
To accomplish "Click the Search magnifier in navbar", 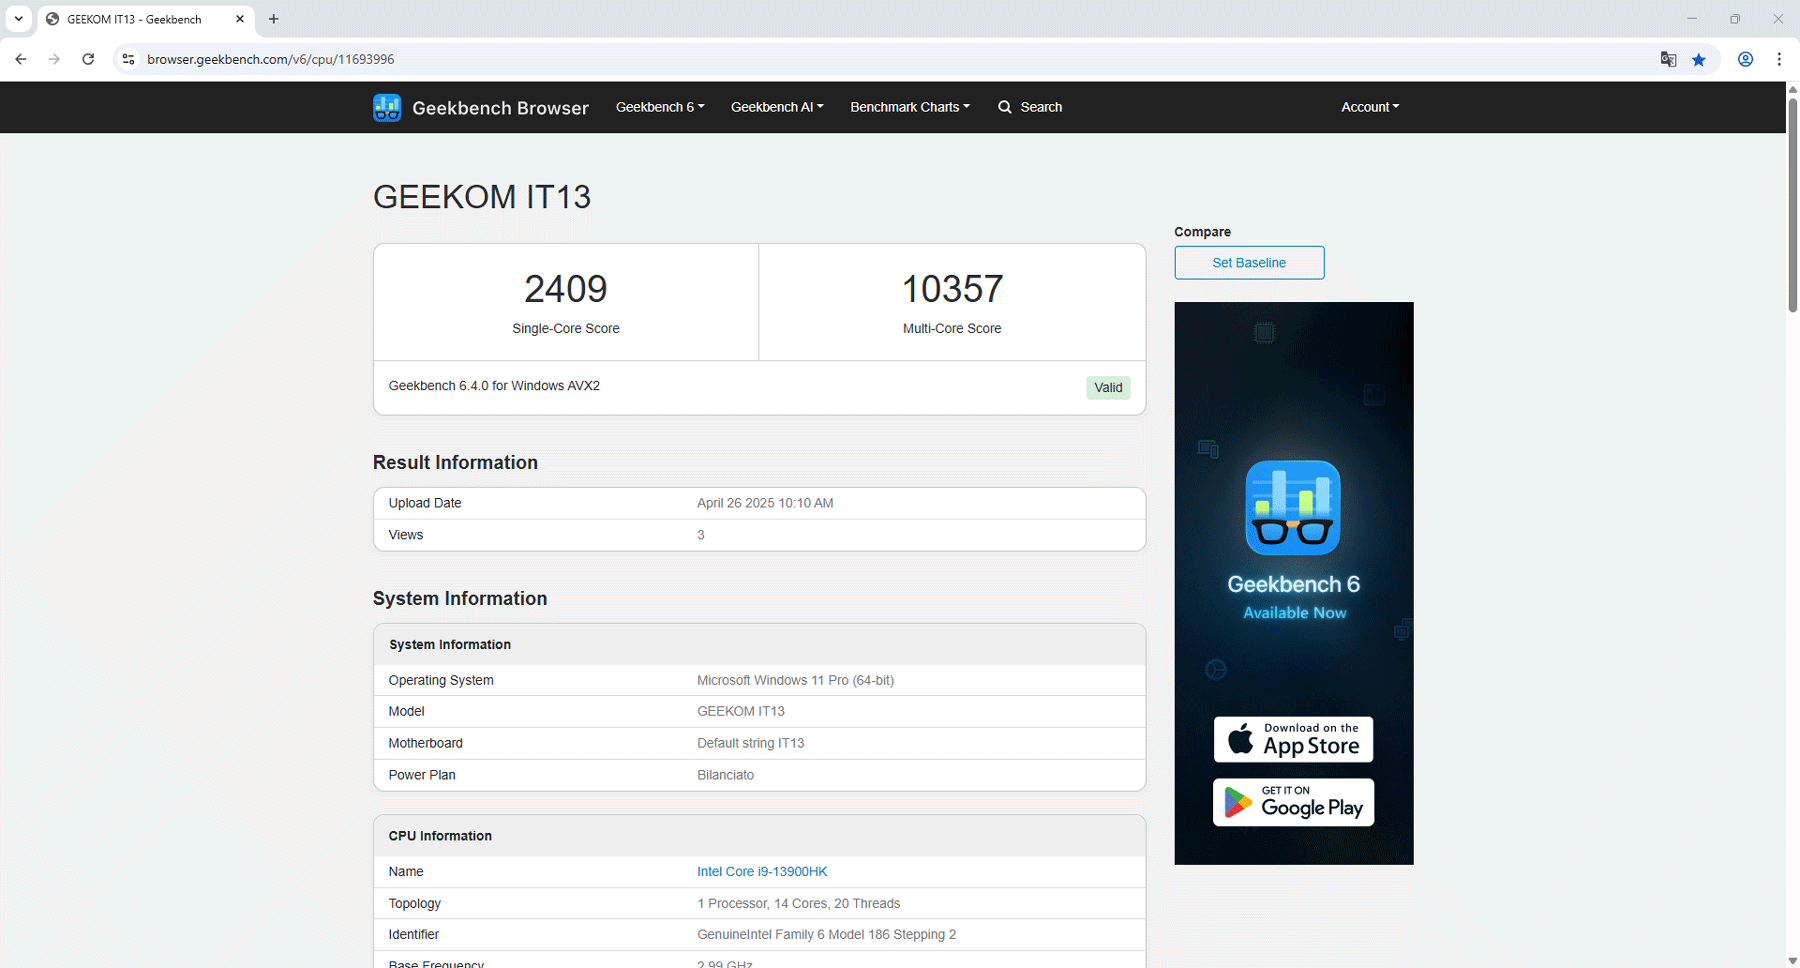I will [x=1005, y=107].
